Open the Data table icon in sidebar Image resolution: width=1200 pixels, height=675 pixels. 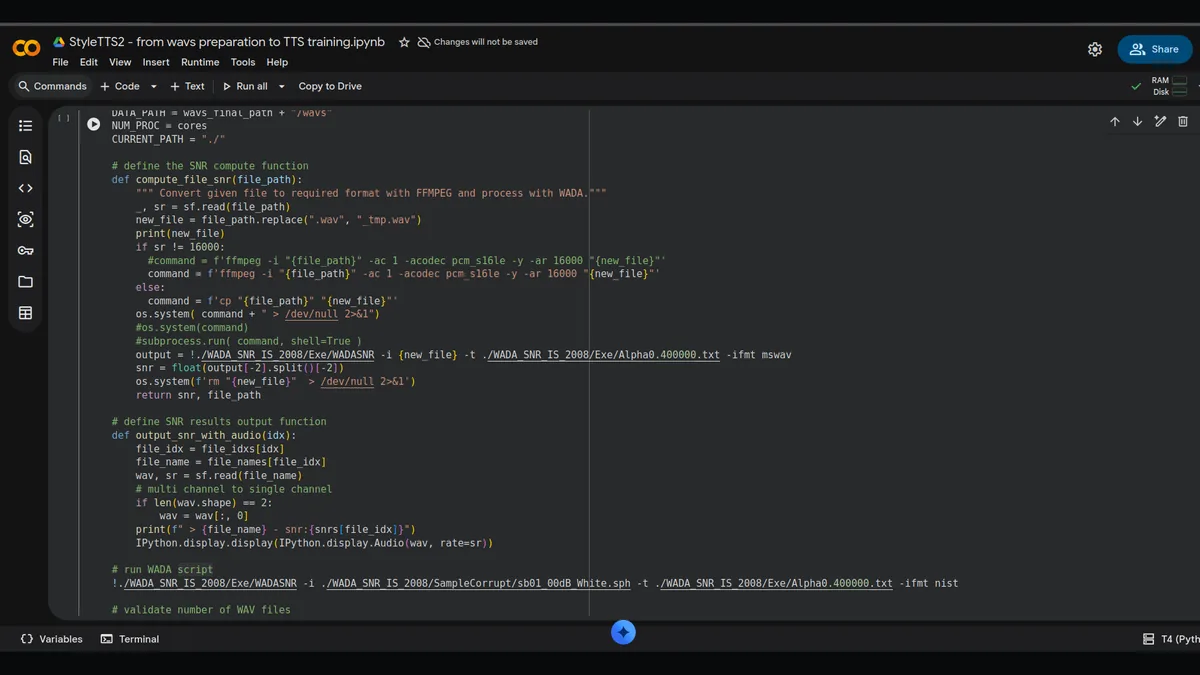(26, 313)
